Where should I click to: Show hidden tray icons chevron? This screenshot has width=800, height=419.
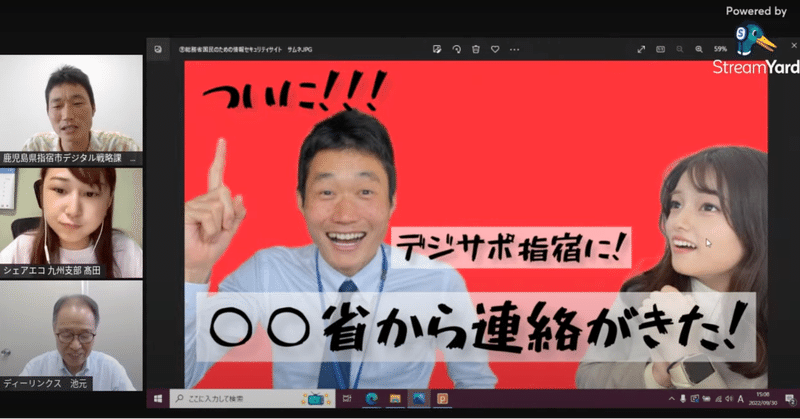[x=671, y=399]
